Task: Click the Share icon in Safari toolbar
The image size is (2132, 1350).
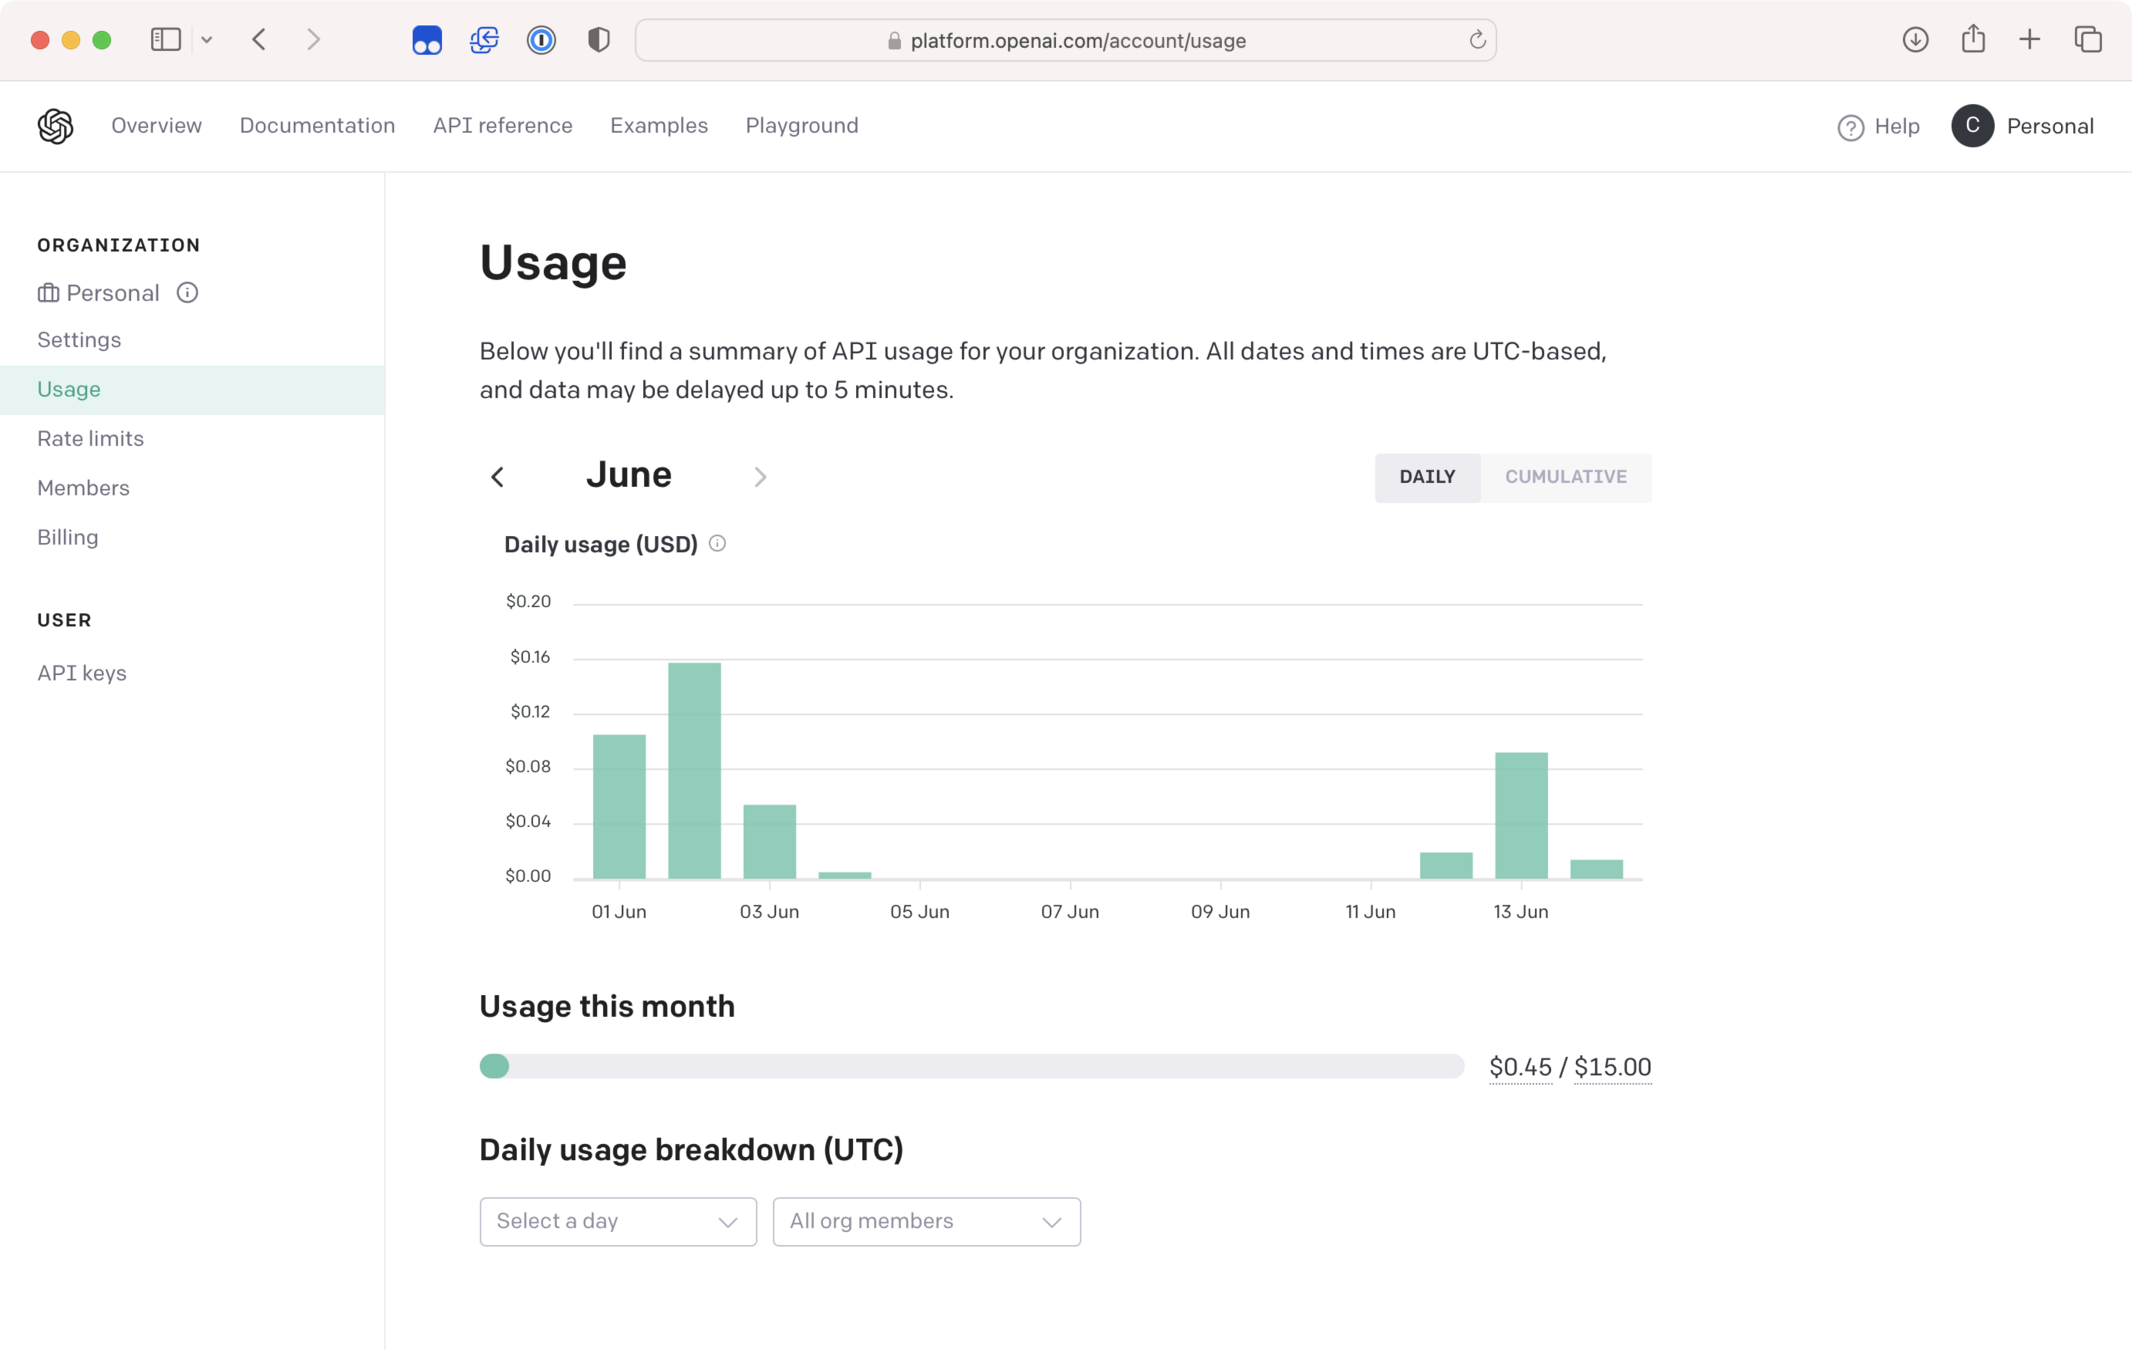Action: tap(1972, 40)
